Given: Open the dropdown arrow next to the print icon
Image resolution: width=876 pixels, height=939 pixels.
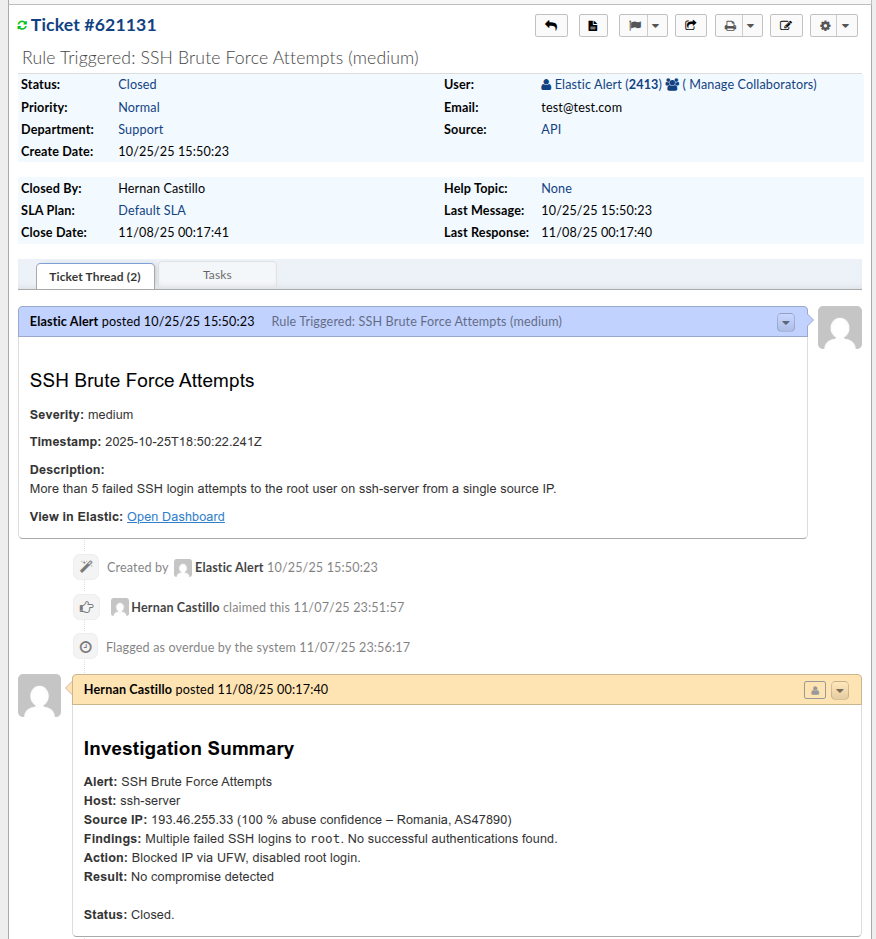Looking at the screenshot, I should (x=751, y=25).
